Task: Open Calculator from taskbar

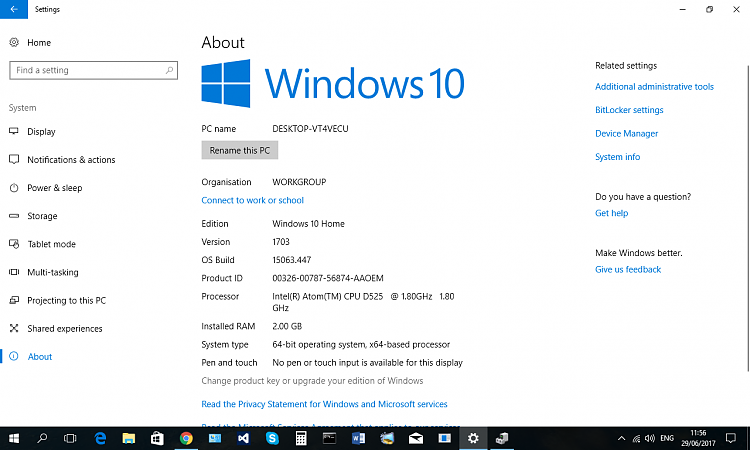Action: pyautogui.click(x=301, y=438)
